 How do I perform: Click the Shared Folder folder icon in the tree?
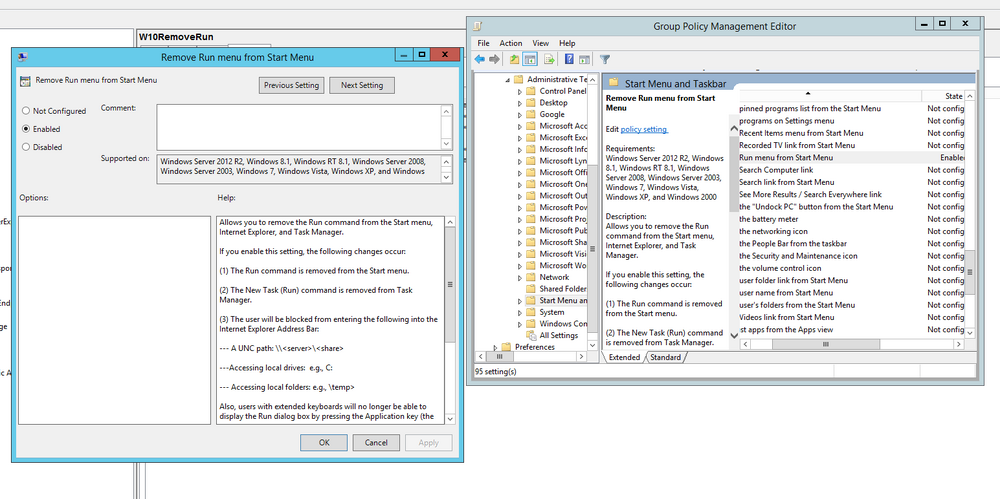pos(530,288)
